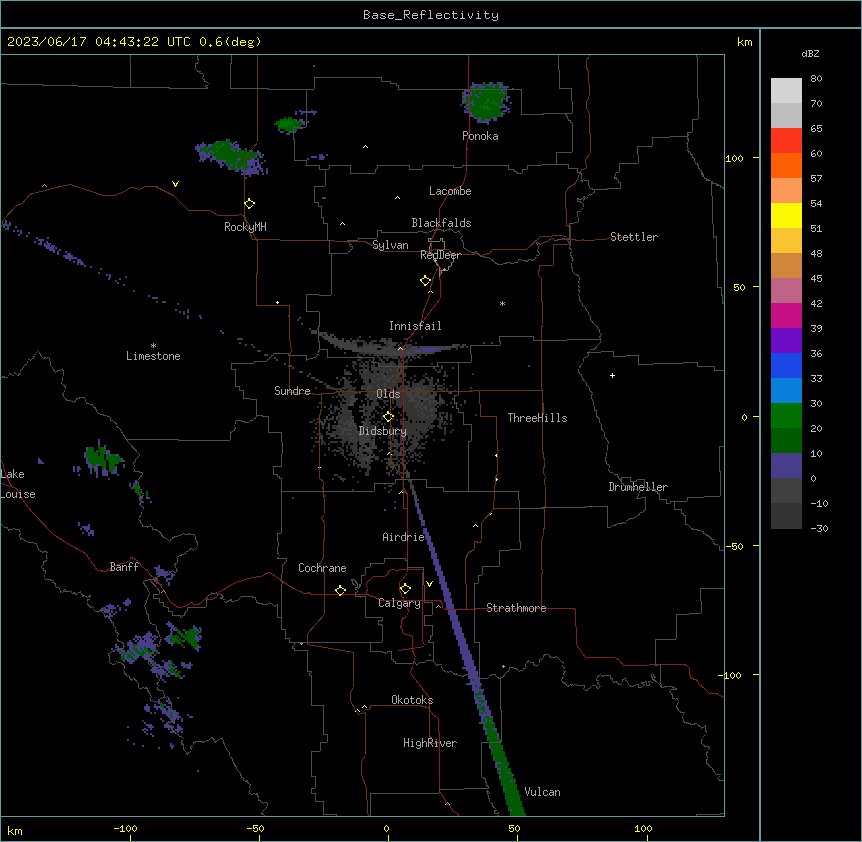The height and width of the screenshot is (842, 862).
Task: Click the Lake Louise label
Action: [18, 484]
